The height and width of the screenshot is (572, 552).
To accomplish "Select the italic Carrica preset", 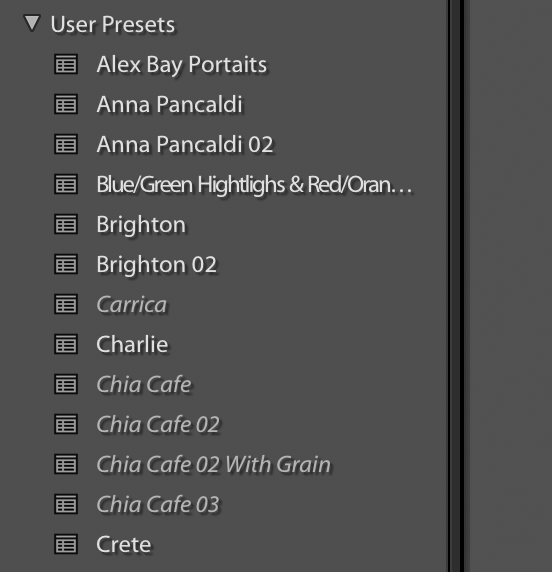I will coord(132,304).
